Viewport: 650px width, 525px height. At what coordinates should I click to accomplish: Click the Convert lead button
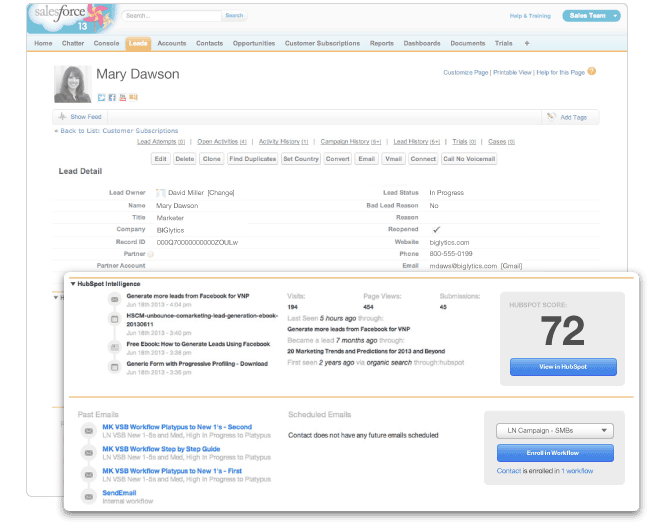[x=337, y=159]
